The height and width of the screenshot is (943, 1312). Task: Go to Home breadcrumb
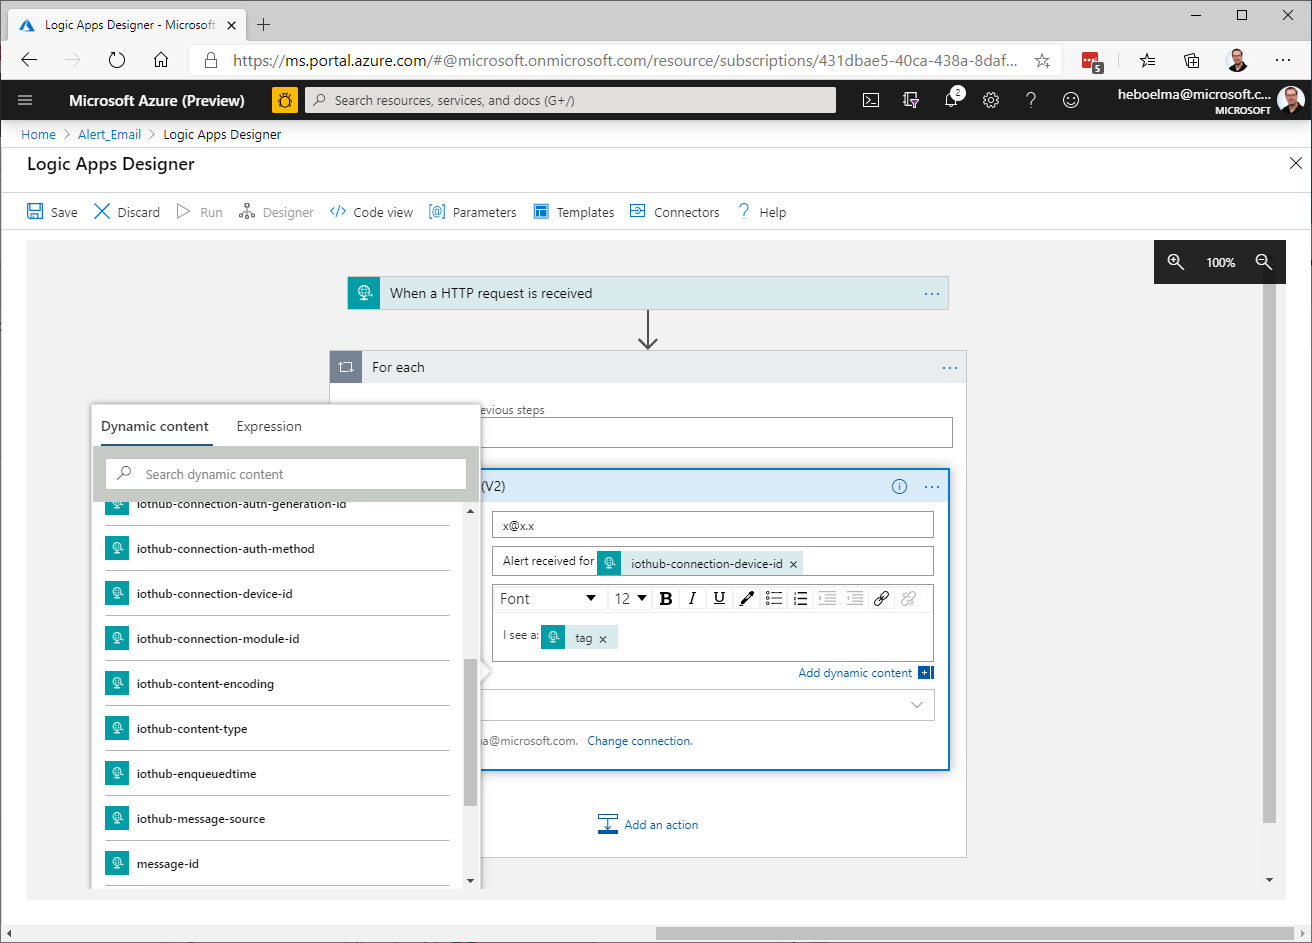tap(39, 134)
